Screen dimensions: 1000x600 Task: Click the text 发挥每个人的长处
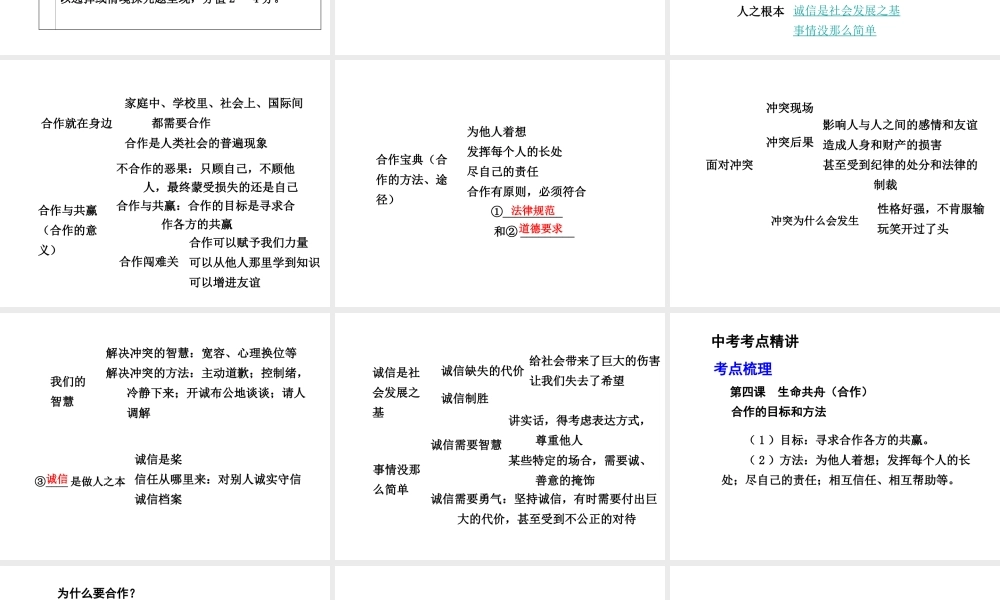coord(514,152)
